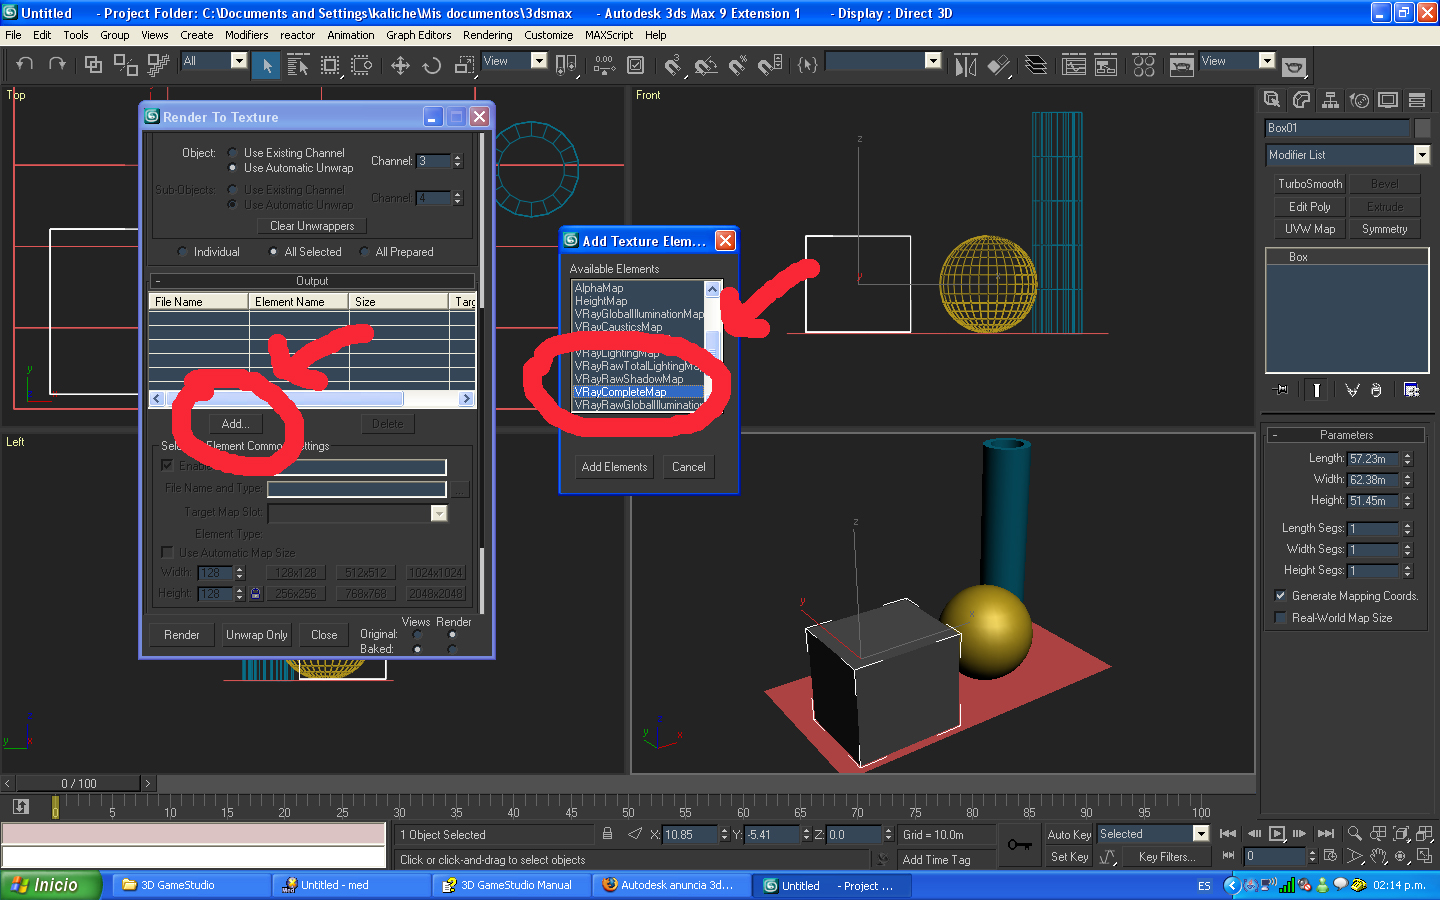Select Object's Use Automatic Unwrap radio
This screenshot has height=900, width=1440.
coord(232,168)
